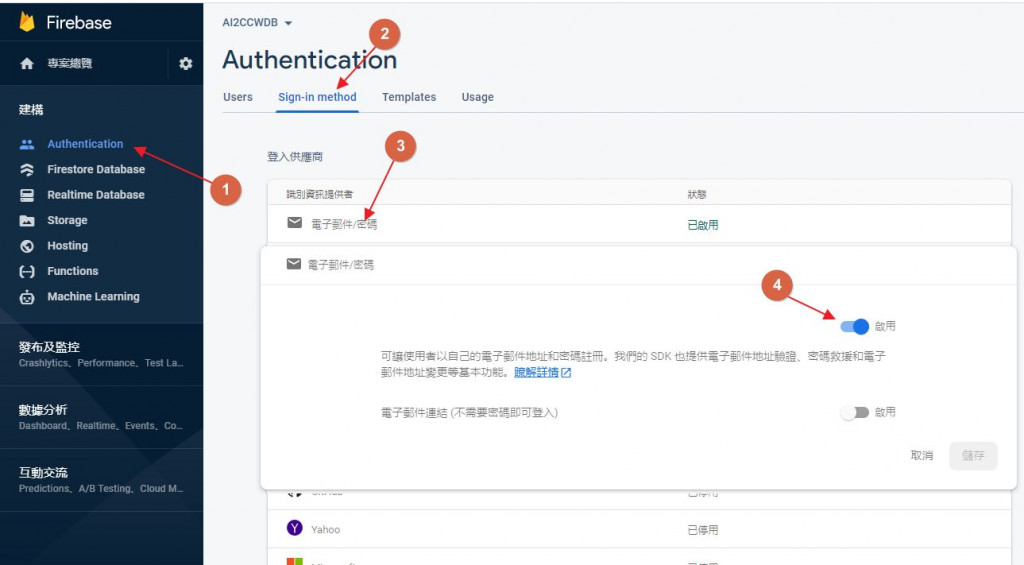This screenshot has height=565, width=1024.
Task: Click the Storage folder icon
Action: pos(27,221)
